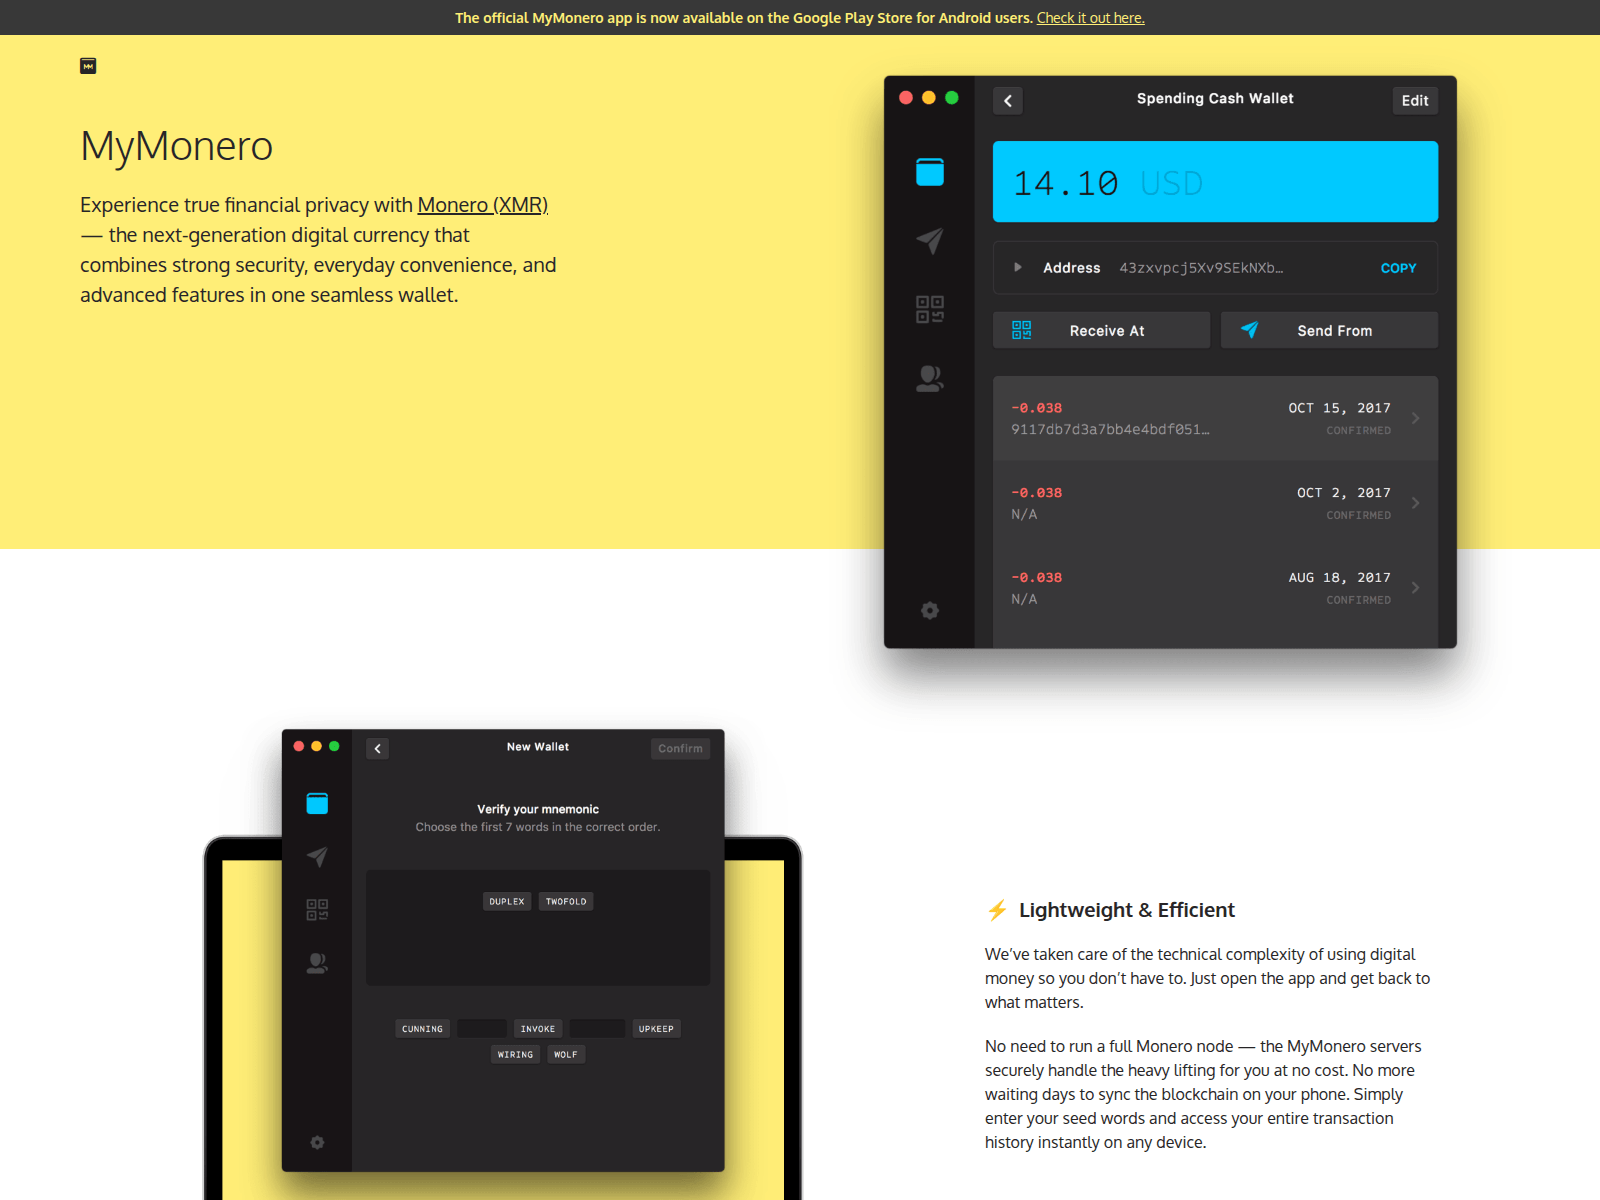Open Aug 18, 2017 transaction chevron
The width and height of the screenshot is (1600, 1200).
1415,588
